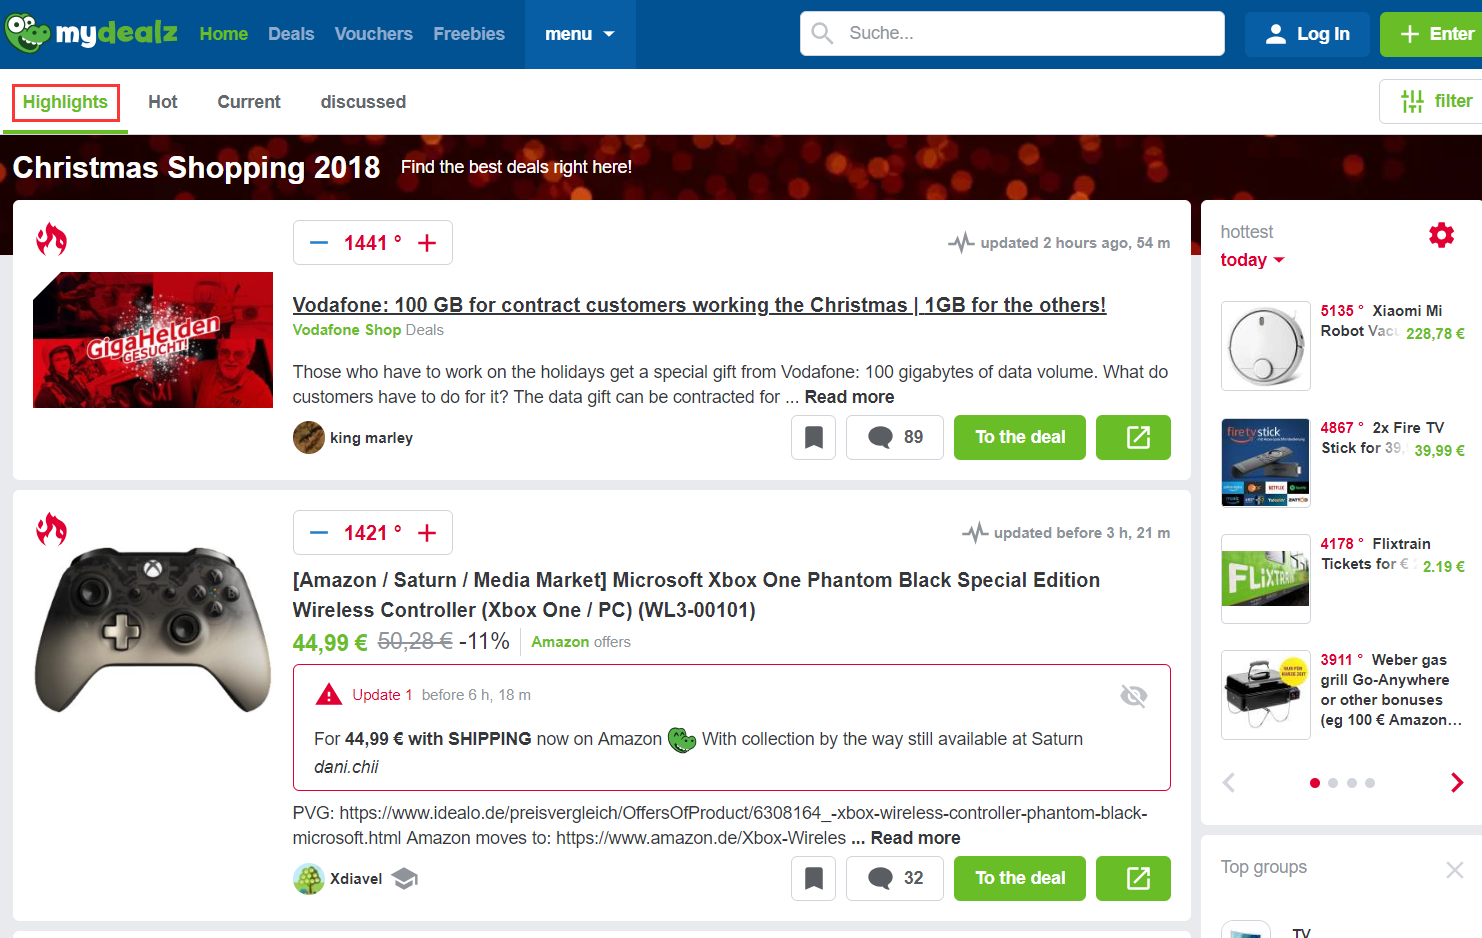Open the Weber gas grill hottest deal

pyautogui.click(x=1391, y=690)
